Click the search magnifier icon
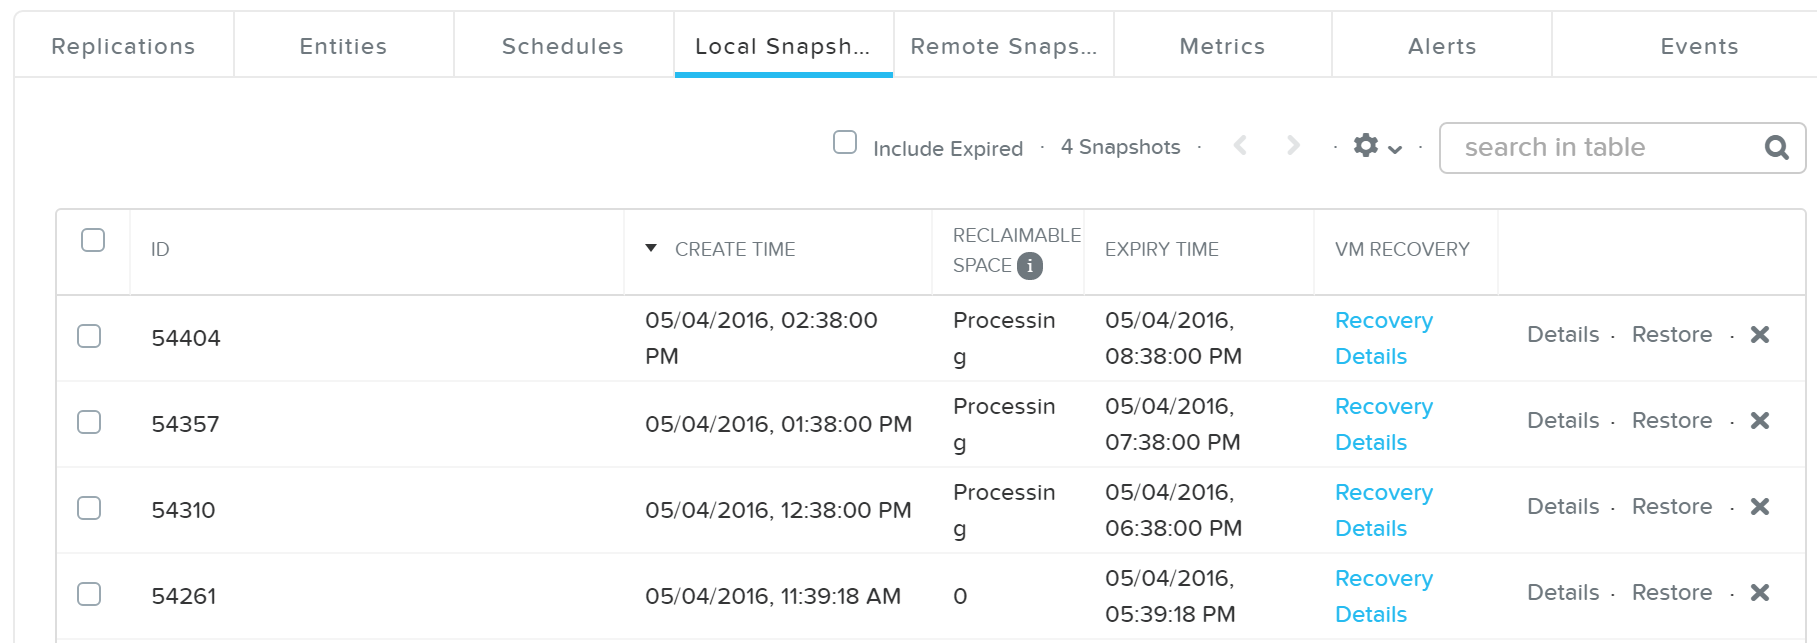The height and width of the screenshot is (643, 1817). 1775,147
